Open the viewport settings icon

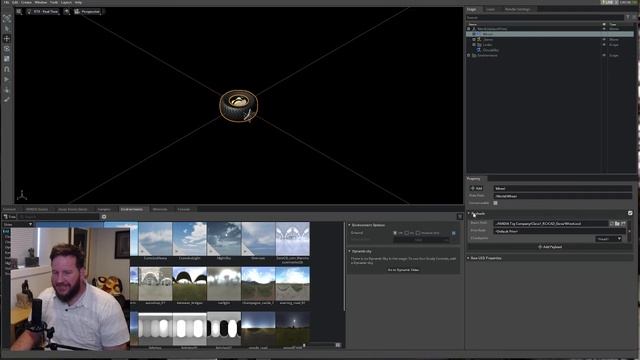(19, 11)
